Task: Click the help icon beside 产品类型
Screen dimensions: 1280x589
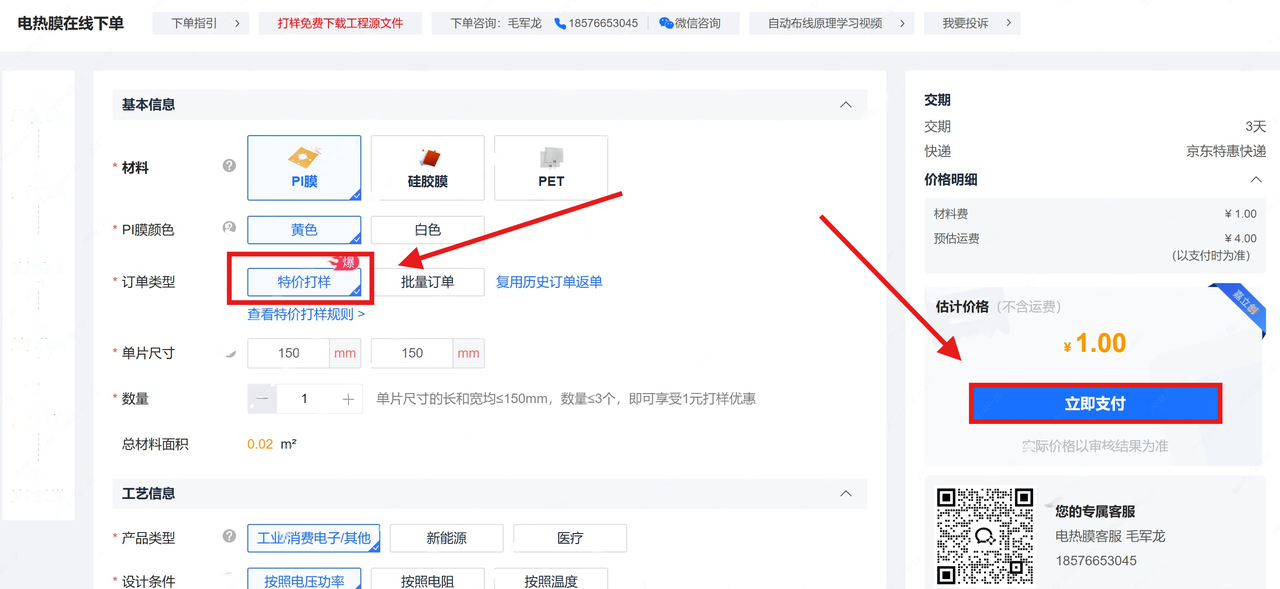Action: coord(229,537)
